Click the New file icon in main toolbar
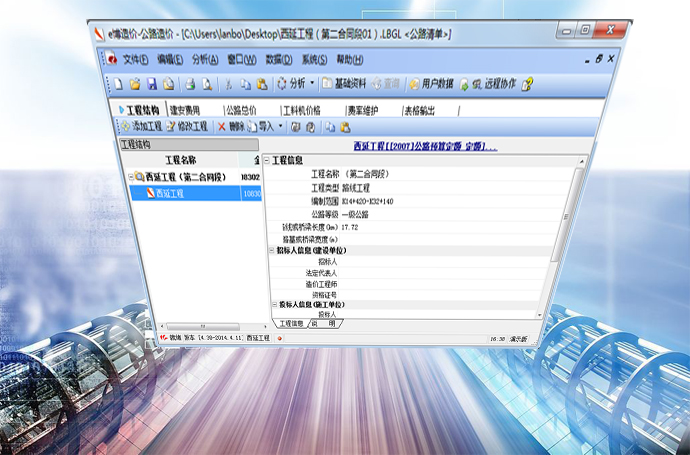 pos(118,84)
